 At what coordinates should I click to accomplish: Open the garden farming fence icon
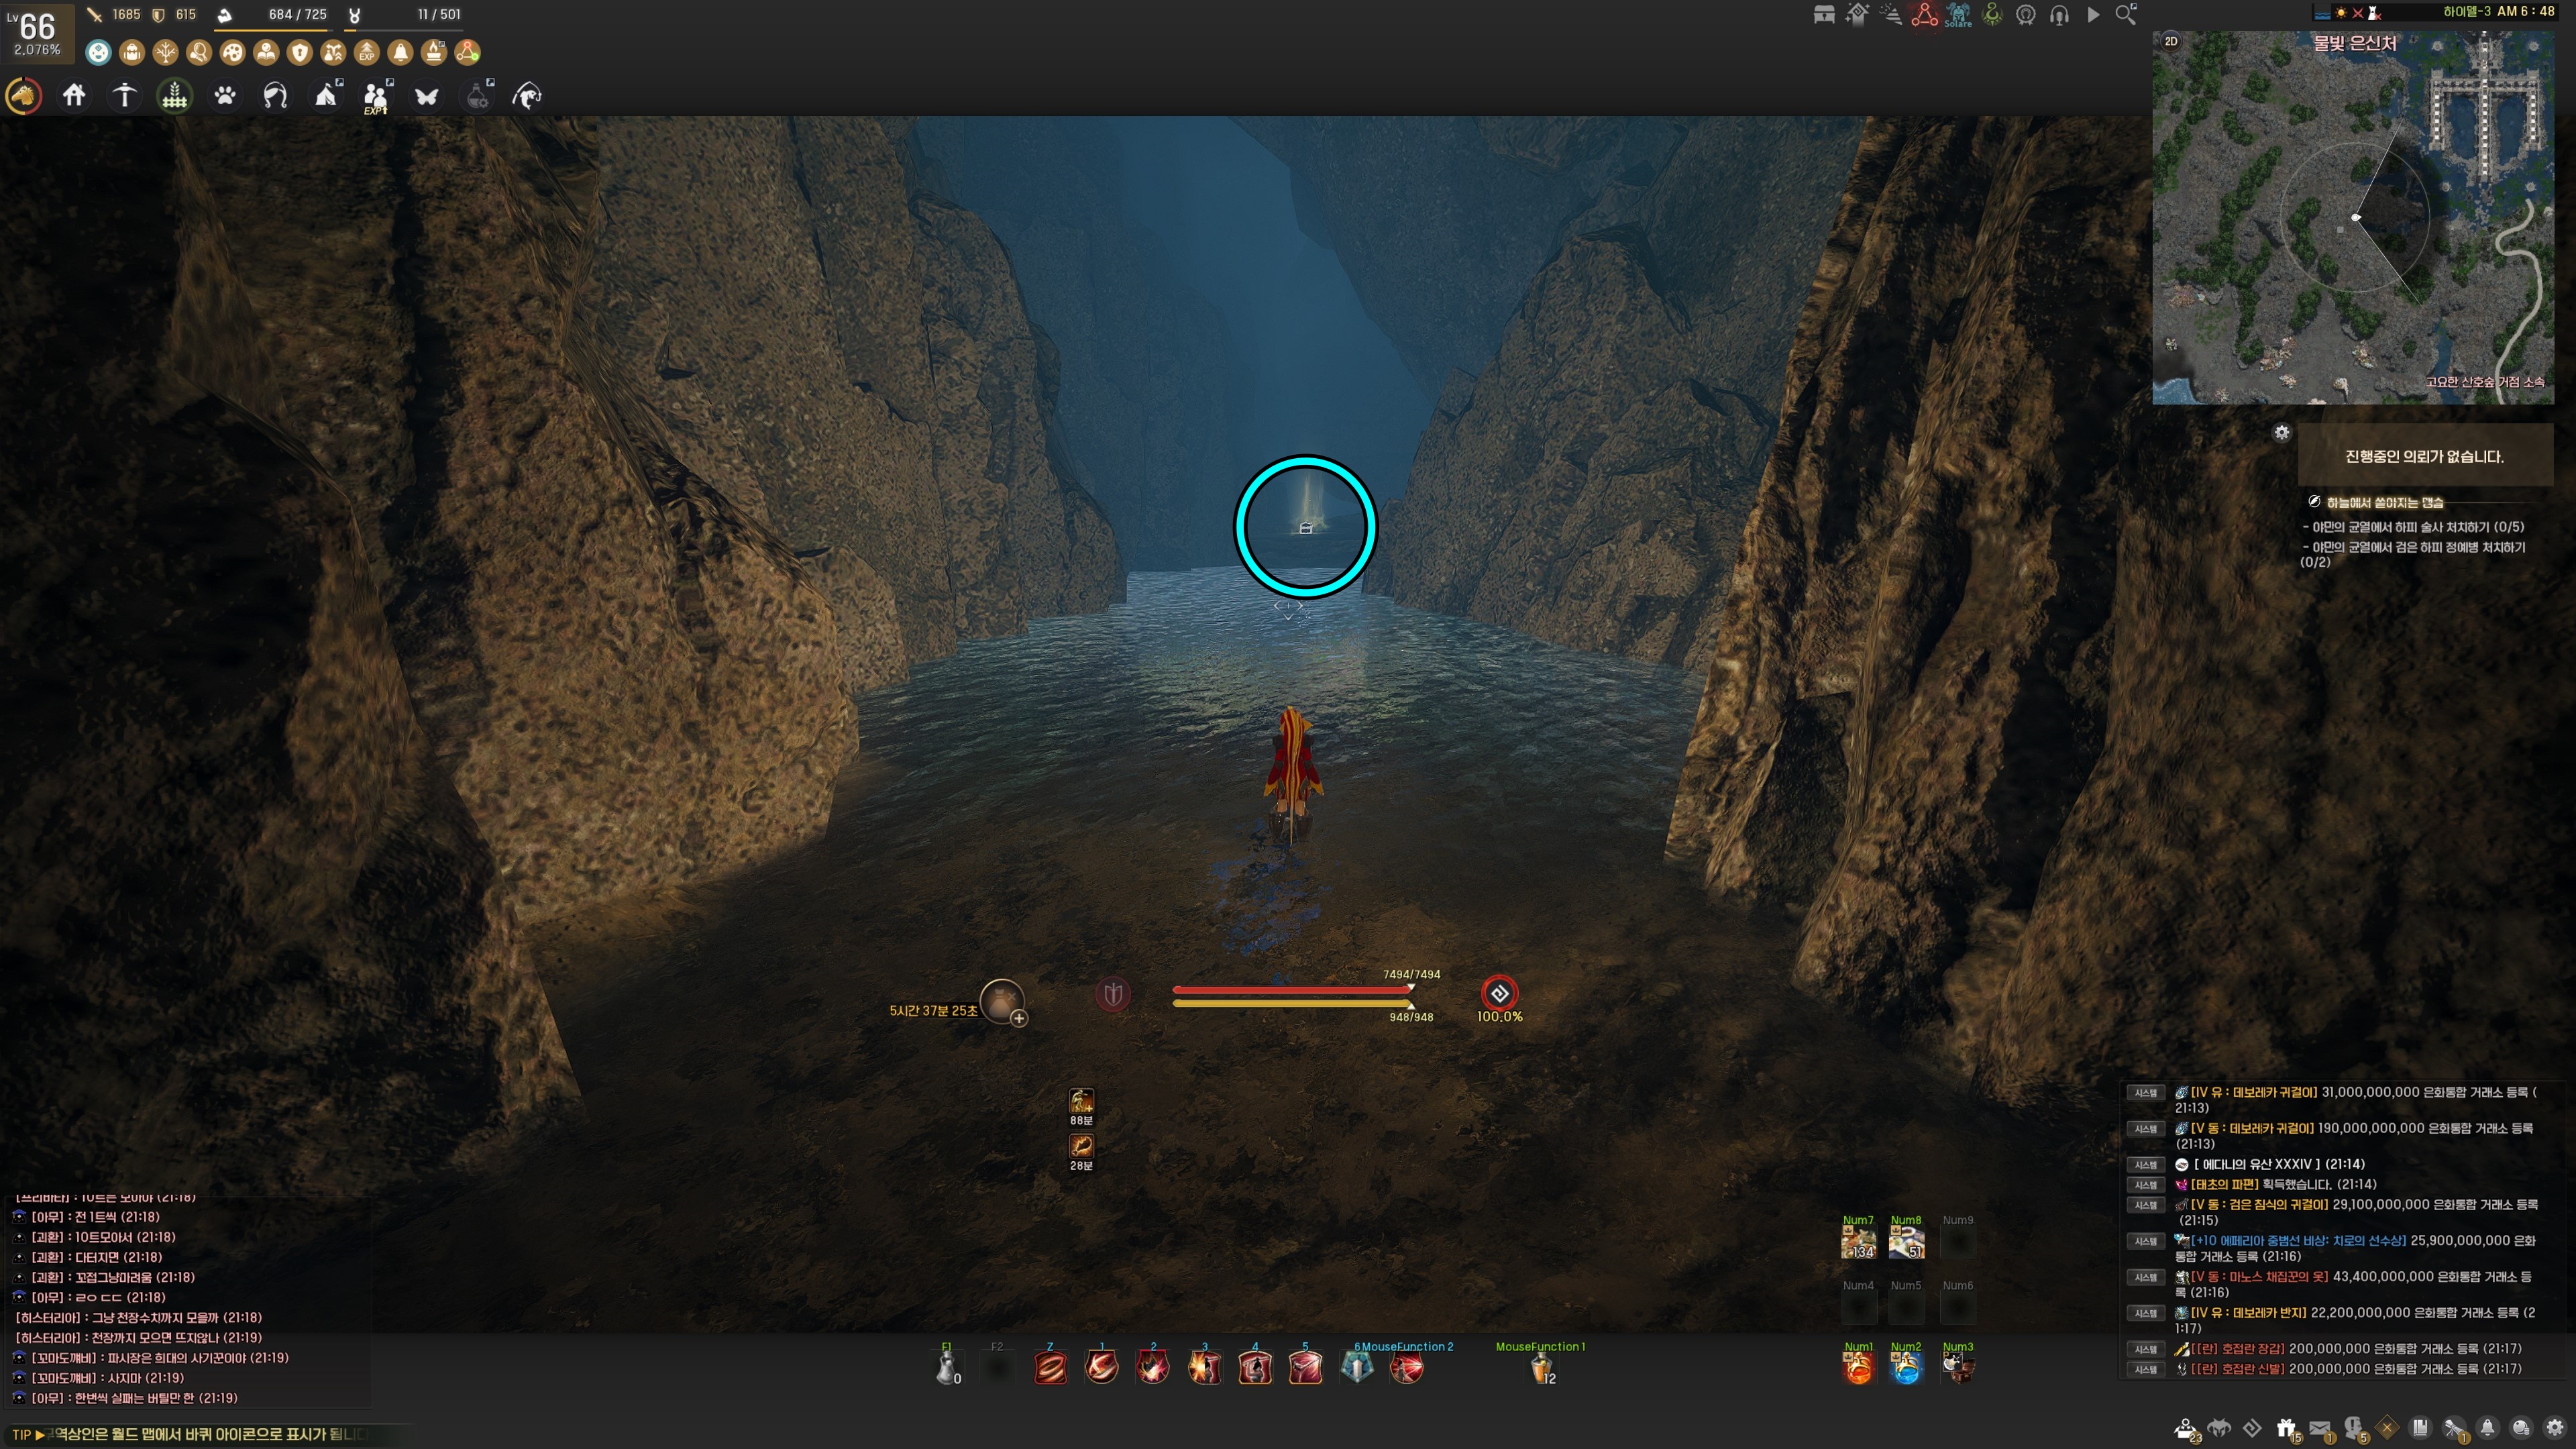coord(175,96)
